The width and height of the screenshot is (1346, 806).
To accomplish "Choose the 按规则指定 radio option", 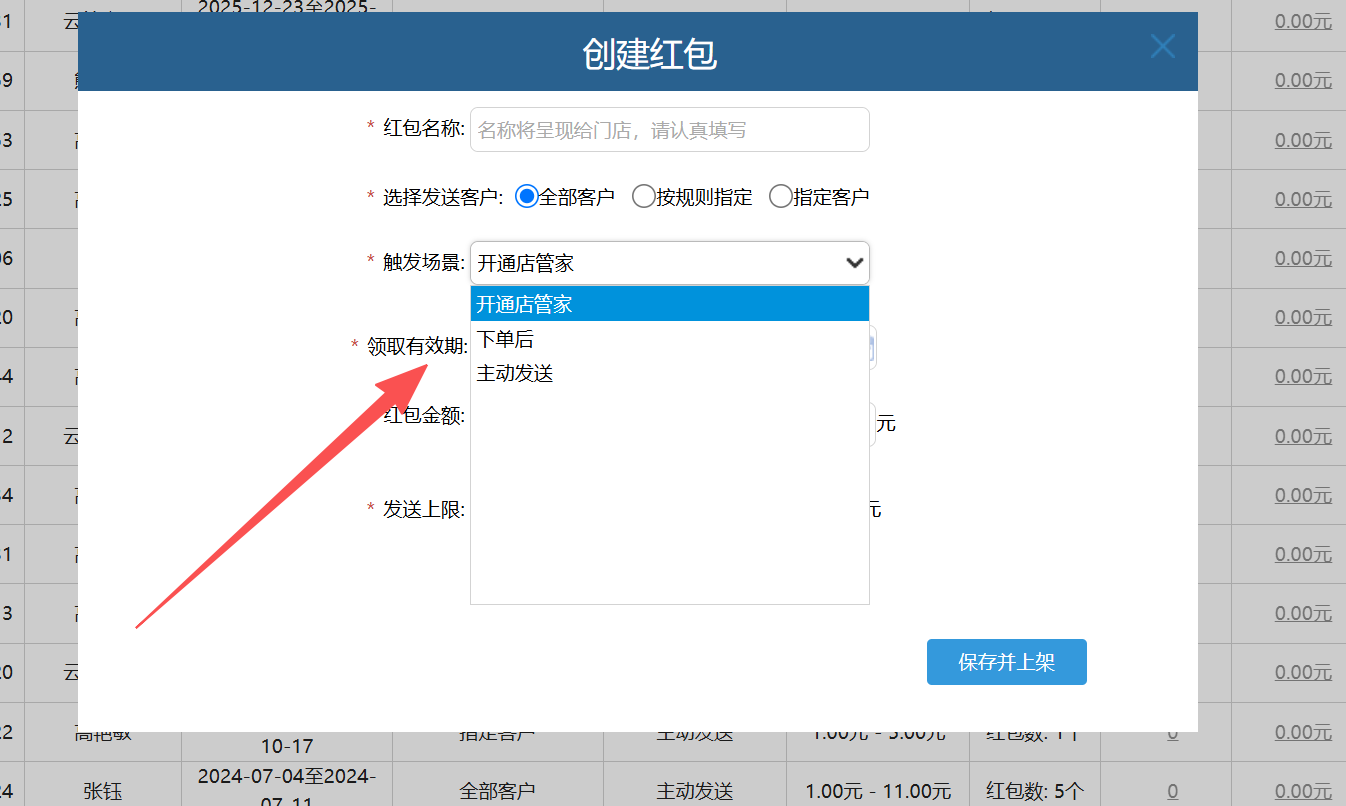I will click(644, 197).
